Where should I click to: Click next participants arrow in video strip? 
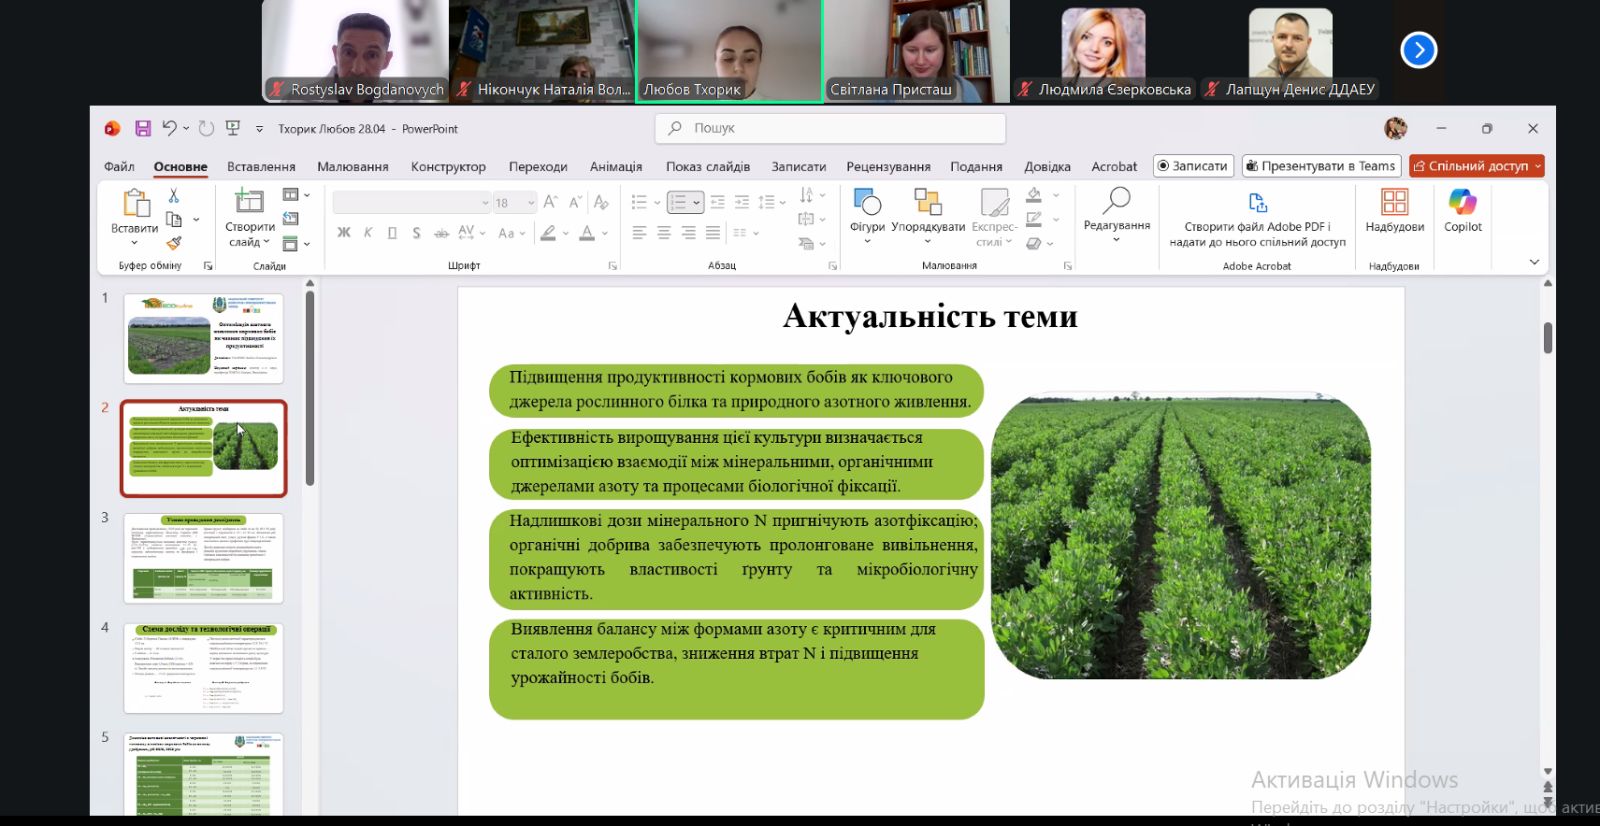(x=1419, y=50)
